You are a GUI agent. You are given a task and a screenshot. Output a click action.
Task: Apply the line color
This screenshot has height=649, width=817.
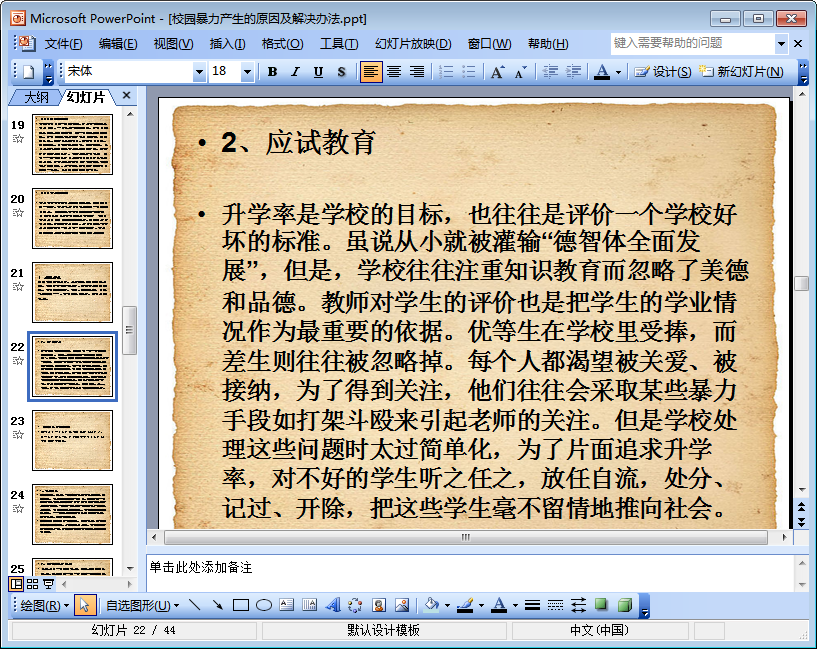click(x=465, y=605)
